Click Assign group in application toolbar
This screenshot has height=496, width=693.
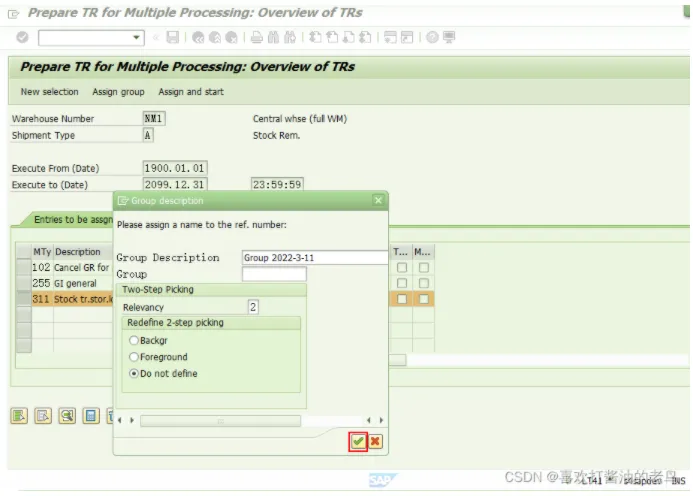118,92
